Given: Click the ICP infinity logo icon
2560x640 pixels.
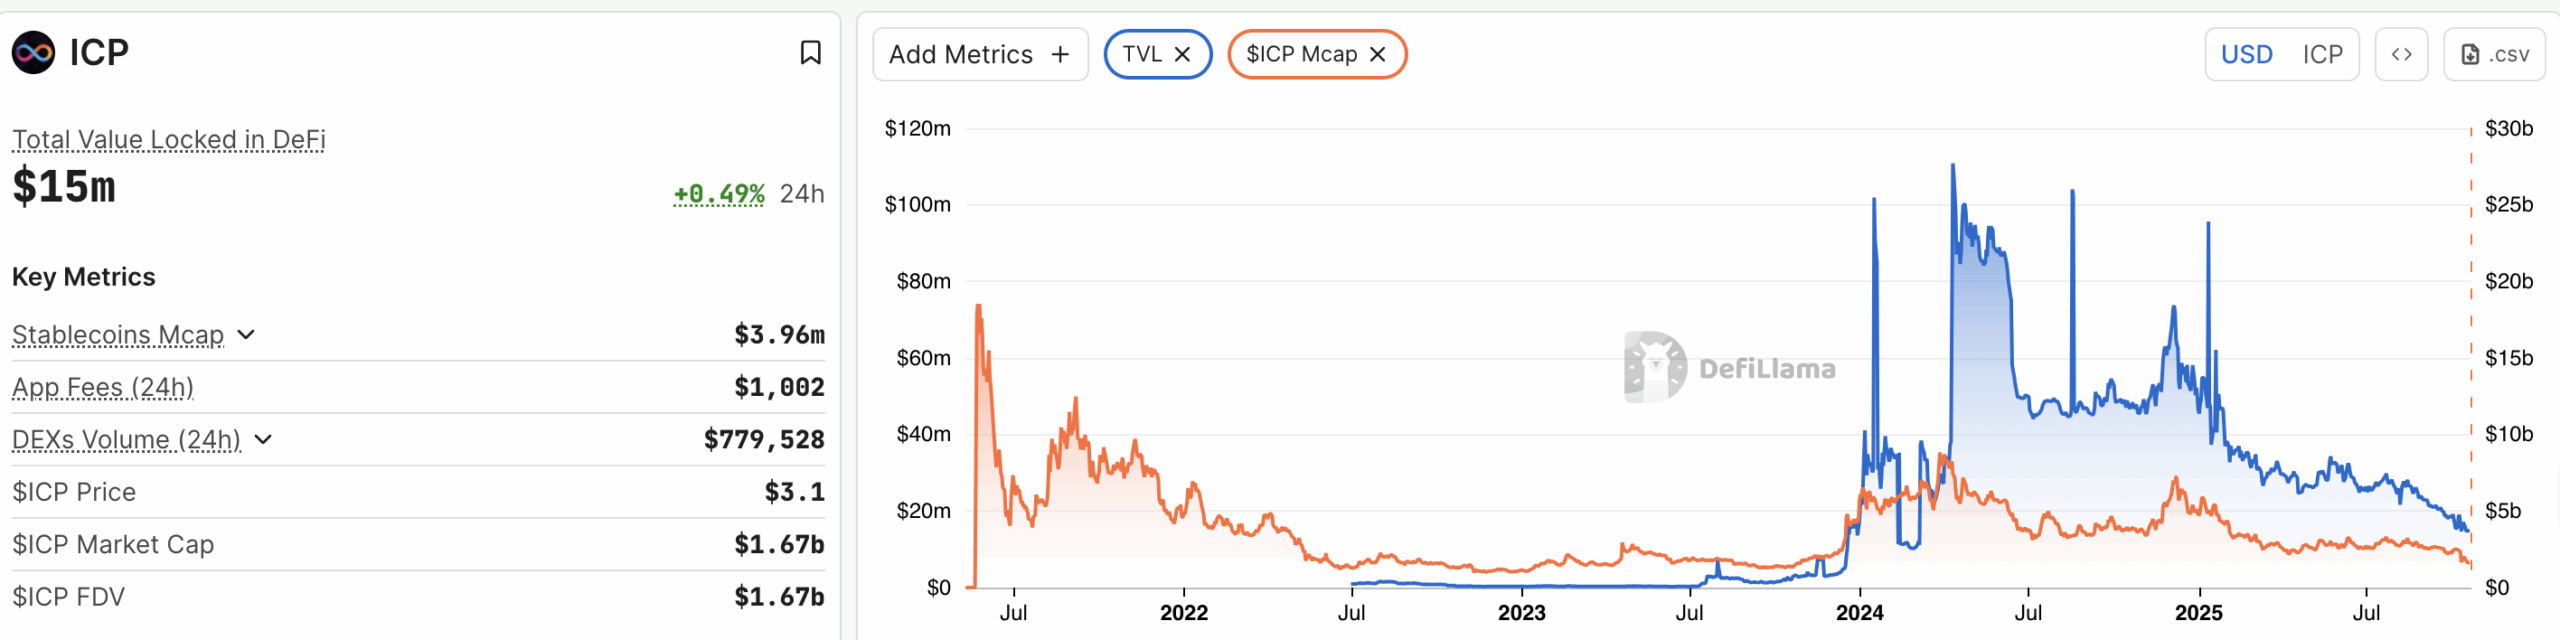Looking at the screenshot, I should click(33, 53).
